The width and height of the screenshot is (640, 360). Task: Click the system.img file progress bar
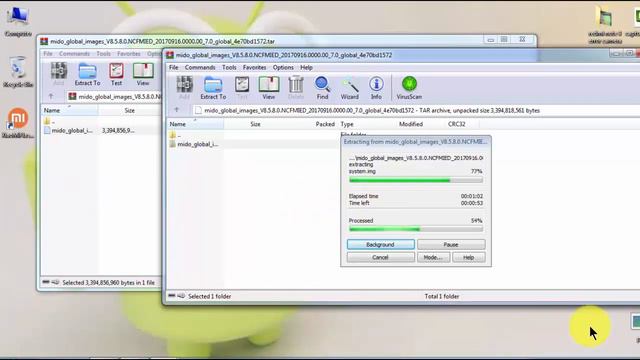(416, 180)
